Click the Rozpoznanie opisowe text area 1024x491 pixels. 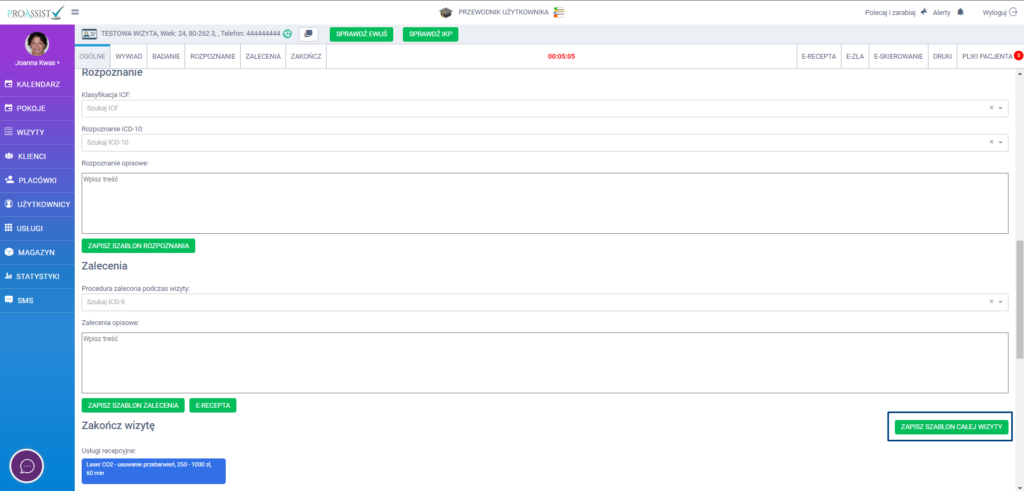tap(544, 203)
